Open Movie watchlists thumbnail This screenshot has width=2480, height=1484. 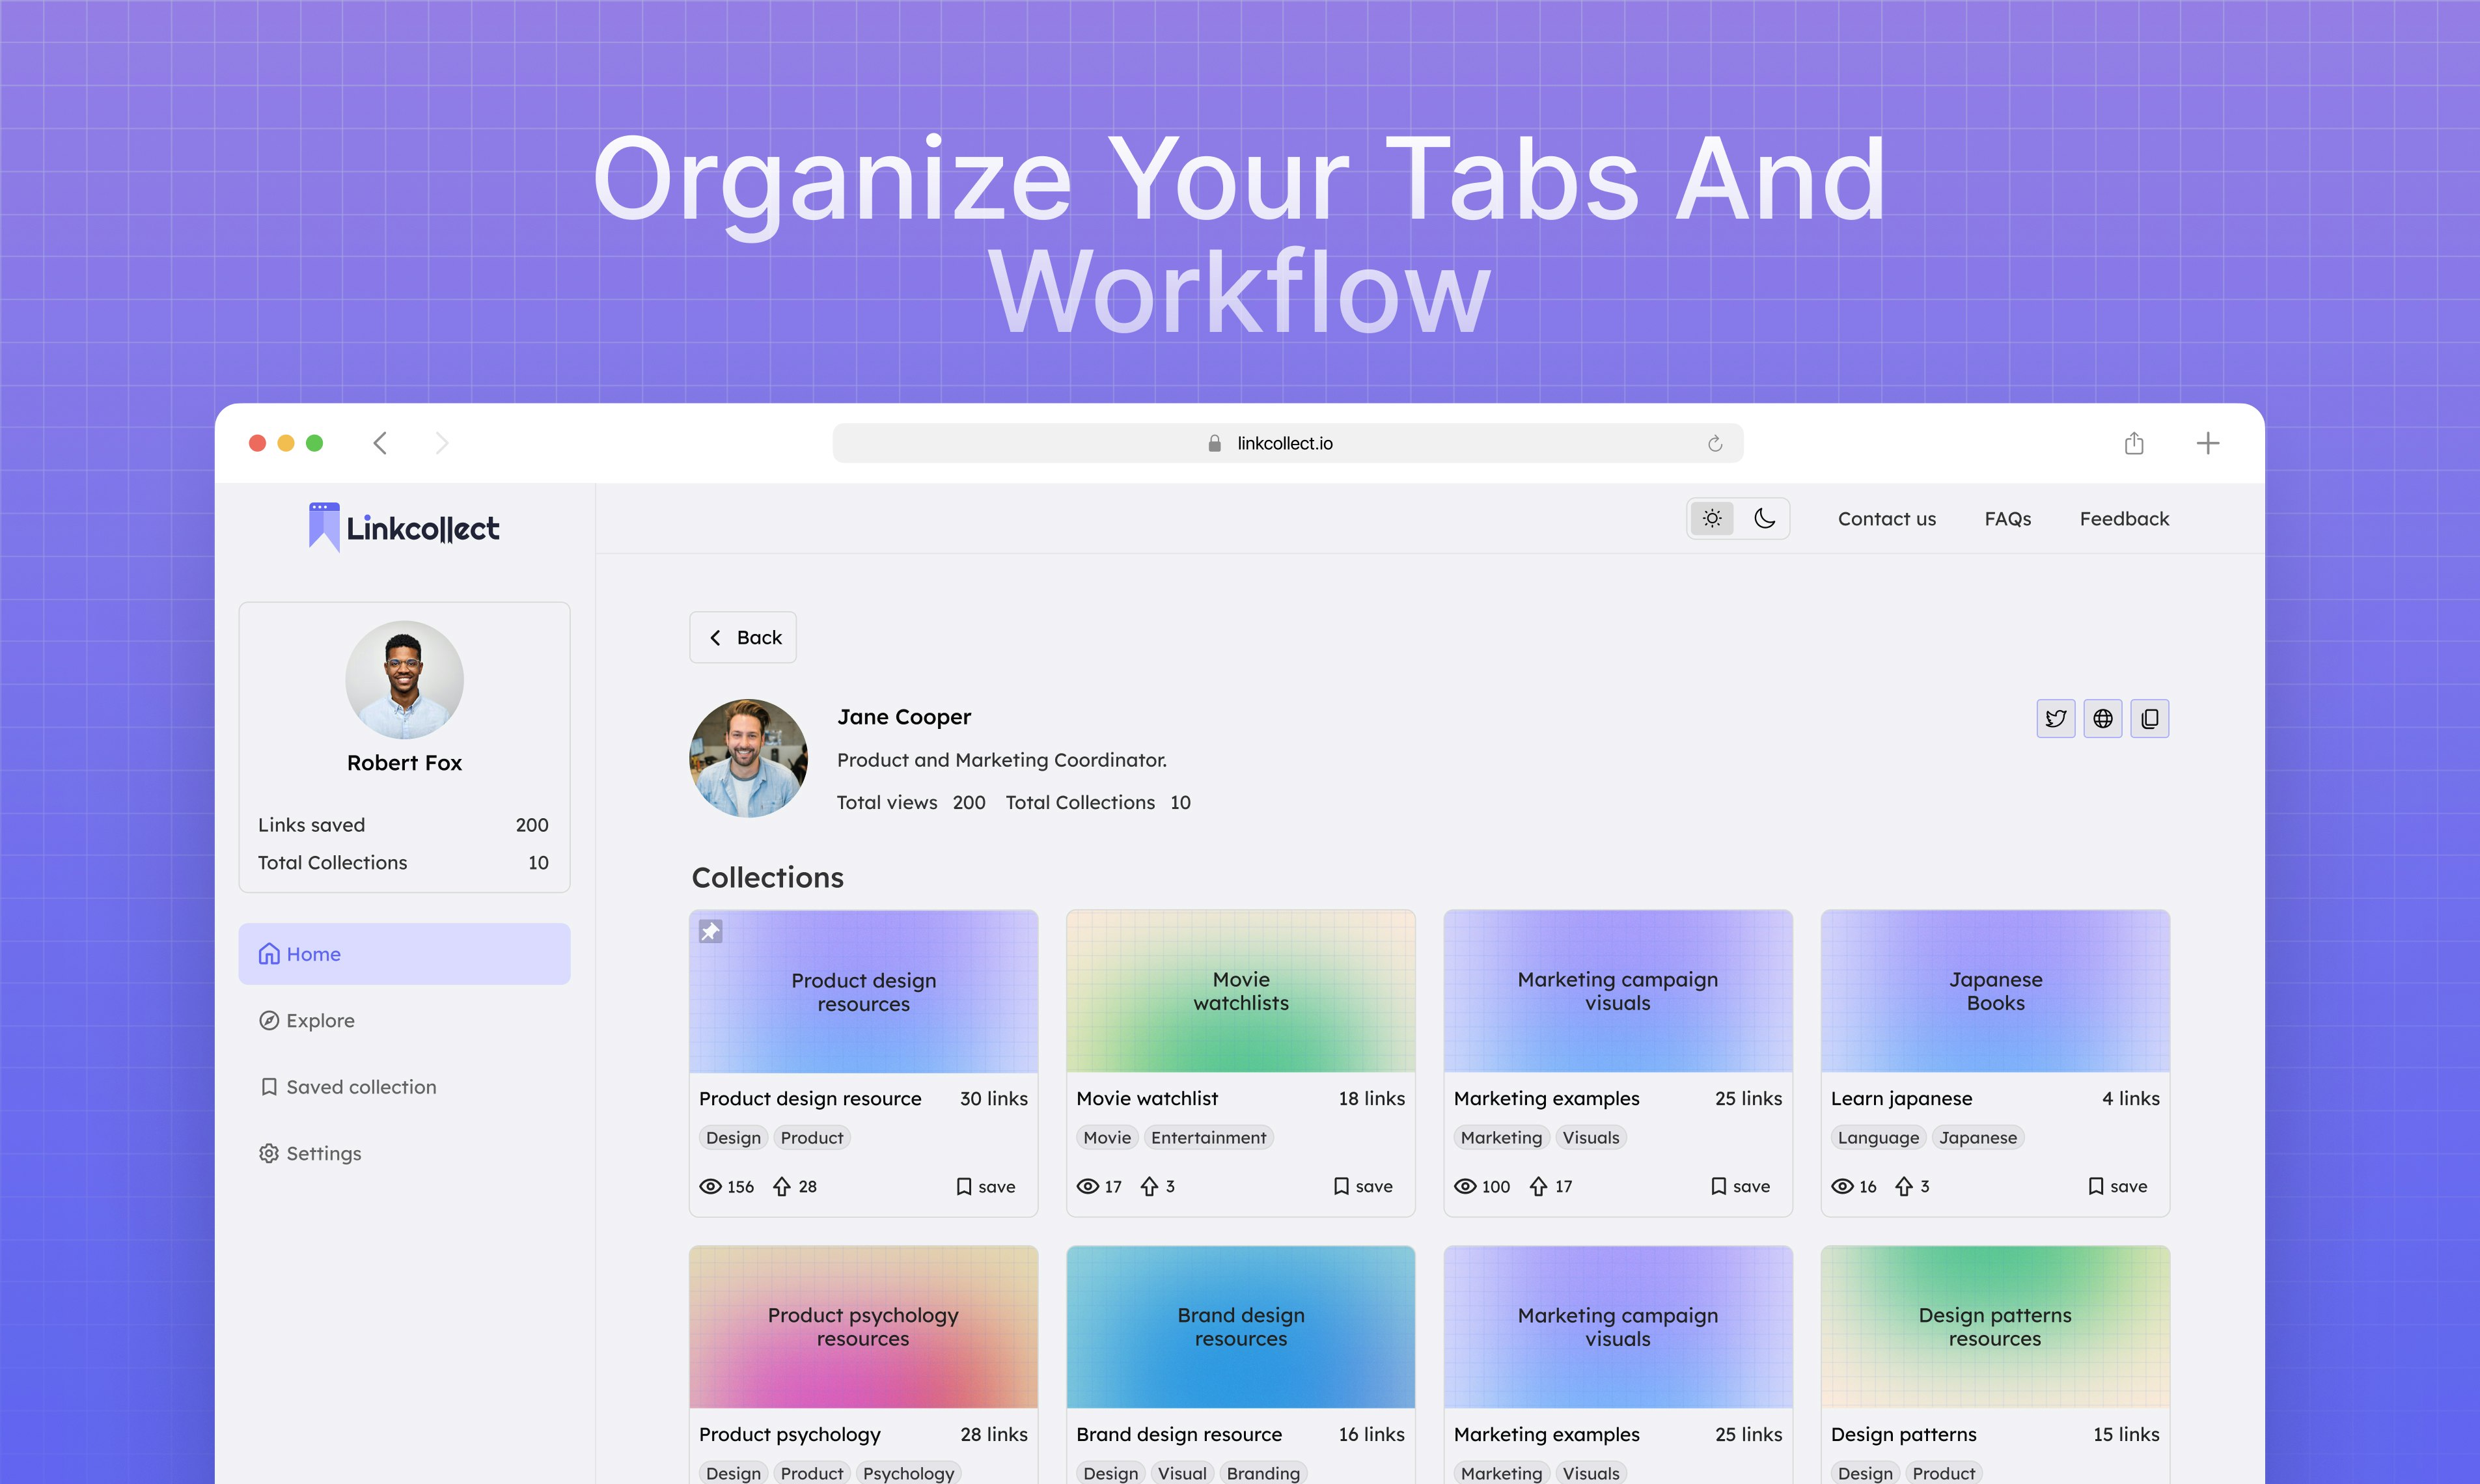pyautogui.click(x=1241, y=991)
